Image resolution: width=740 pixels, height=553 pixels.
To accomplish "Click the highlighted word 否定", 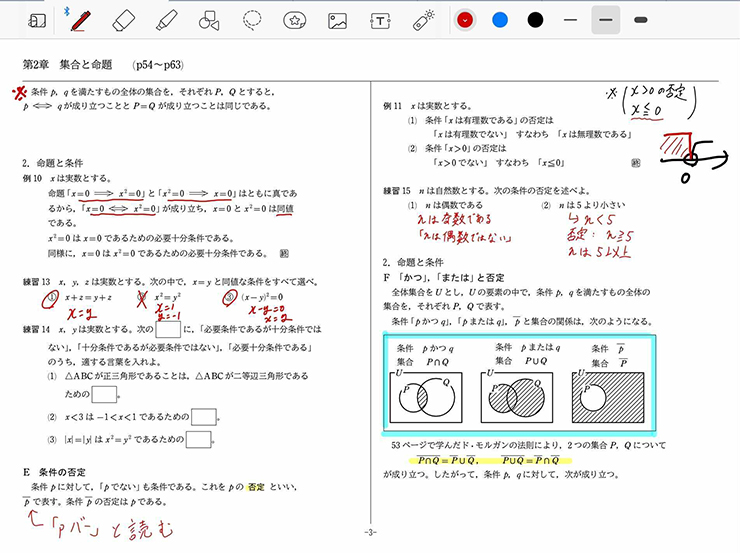I will [x=256, y=487].
